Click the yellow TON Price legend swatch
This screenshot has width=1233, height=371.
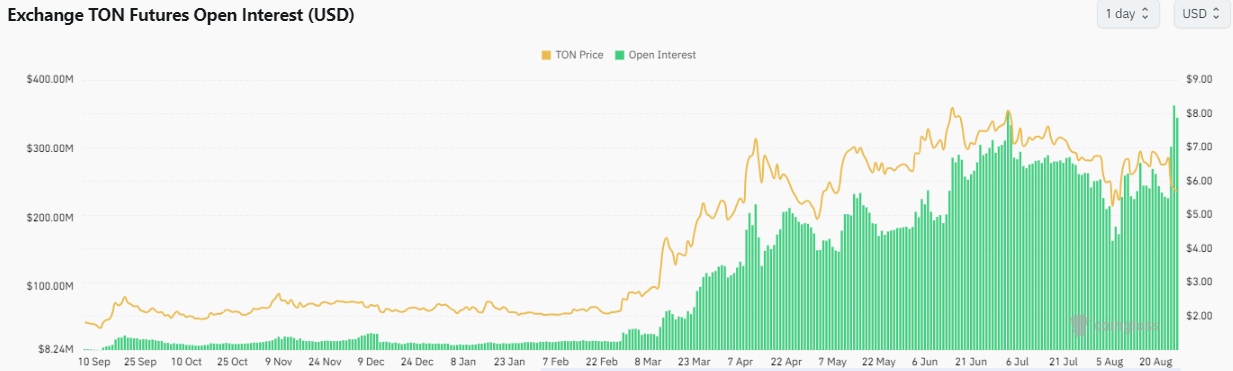(x=546, y=55)
